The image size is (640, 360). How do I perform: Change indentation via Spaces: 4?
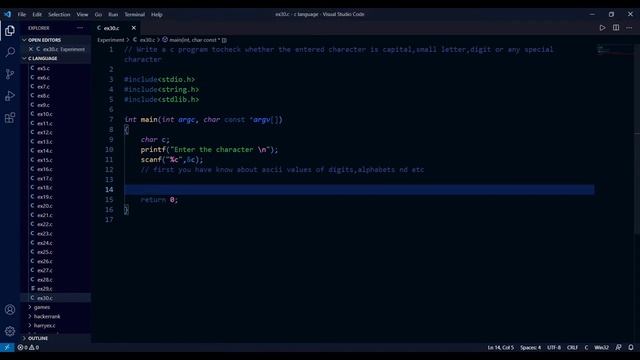coord(530,347)
